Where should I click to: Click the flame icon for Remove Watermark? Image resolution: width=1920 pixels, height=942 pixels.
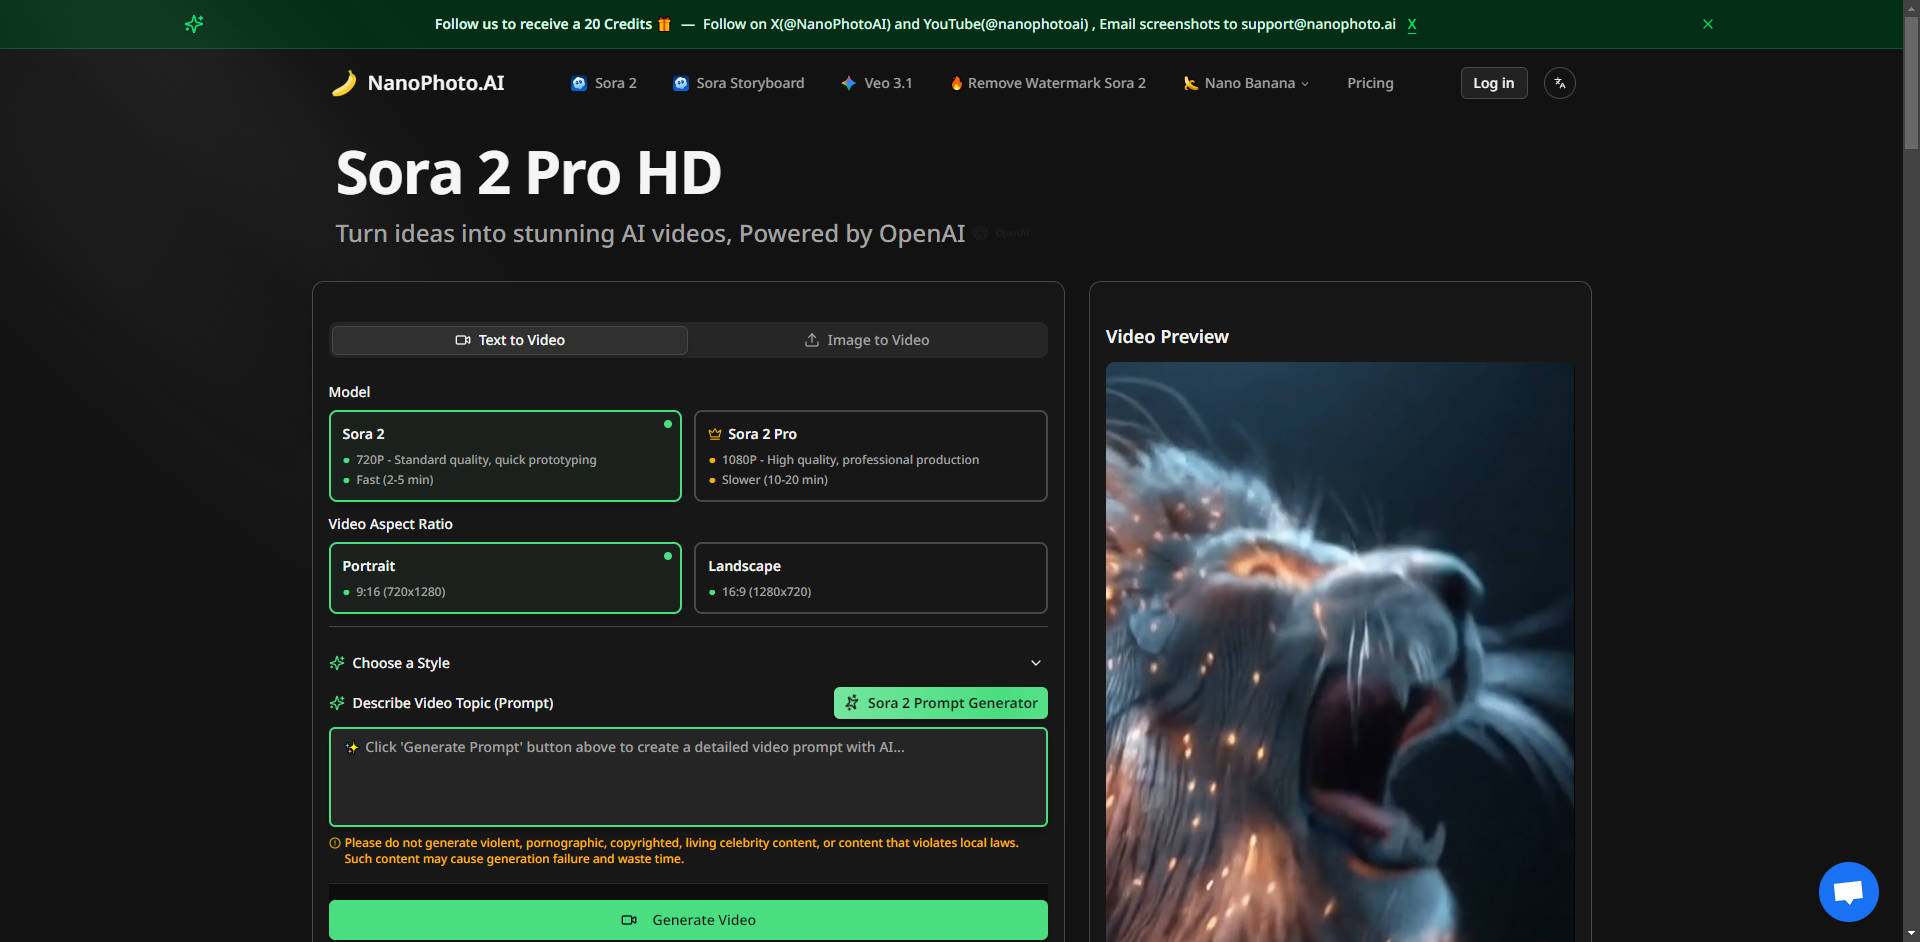tap(956, 83)
